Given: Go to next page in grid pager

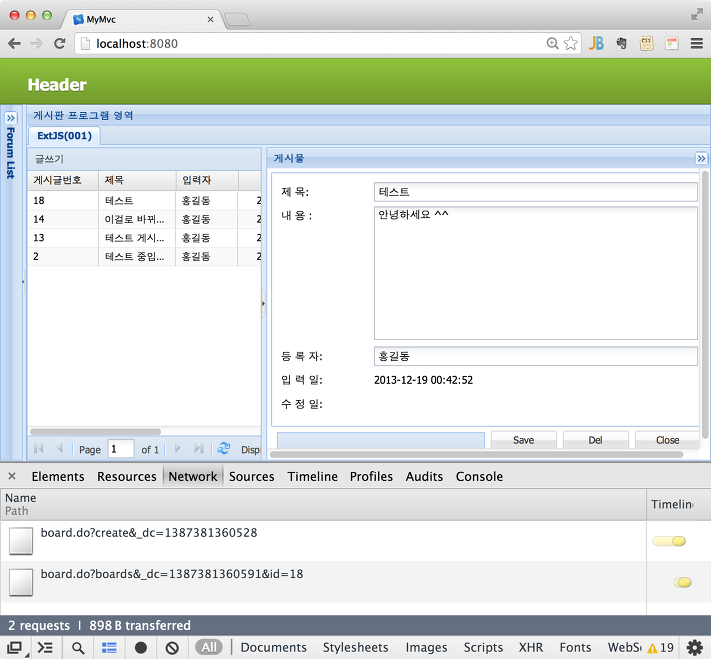Looking at the screenshot, I should coord(177,449).
